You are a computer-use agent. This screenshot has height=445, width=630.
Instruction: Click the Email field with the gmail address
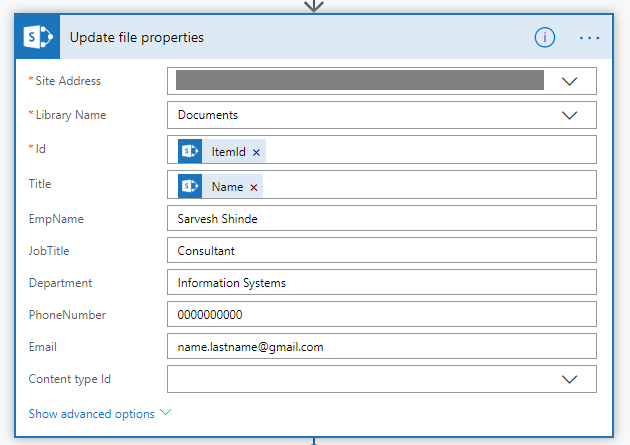click(381, 347)
